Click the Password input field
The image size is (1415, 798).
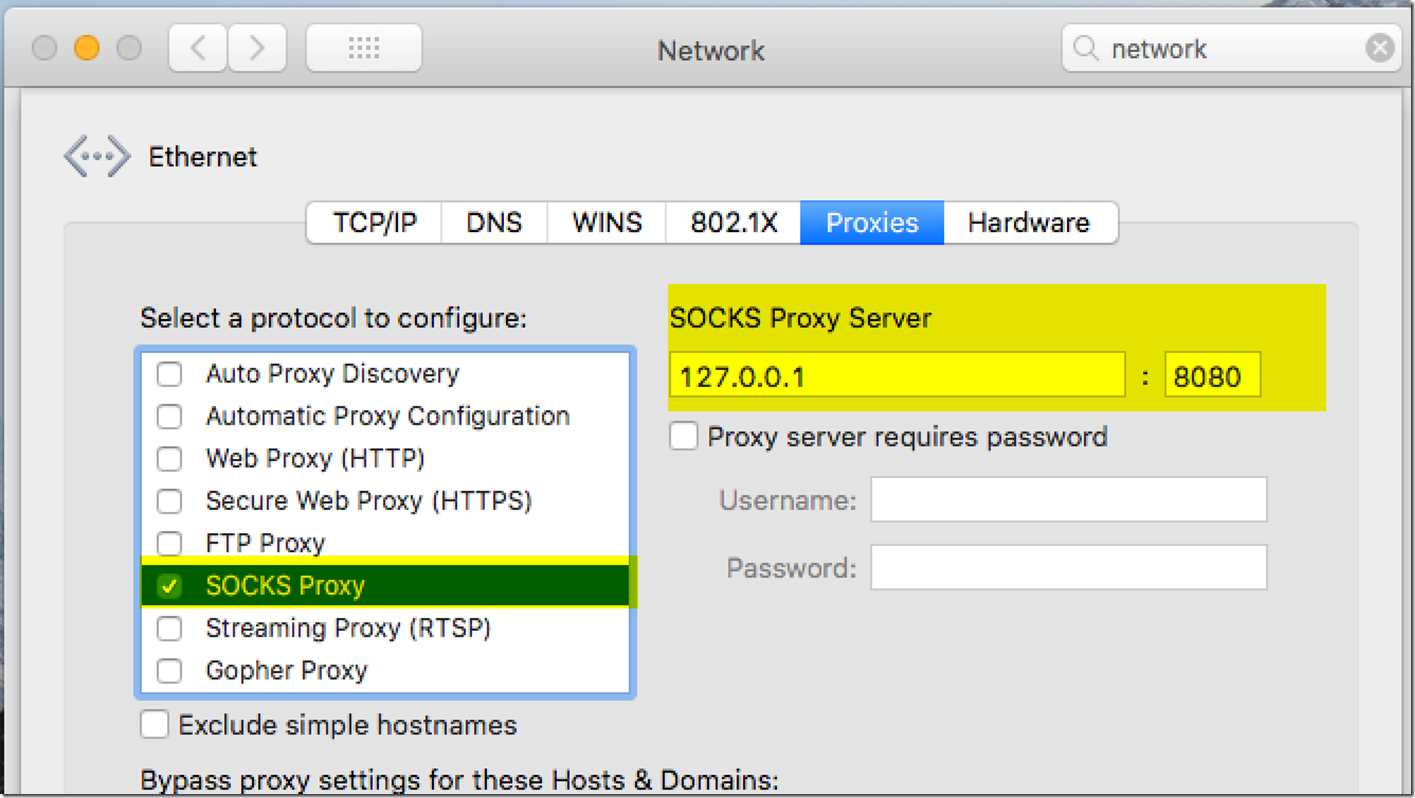(x=1068, y=567)
